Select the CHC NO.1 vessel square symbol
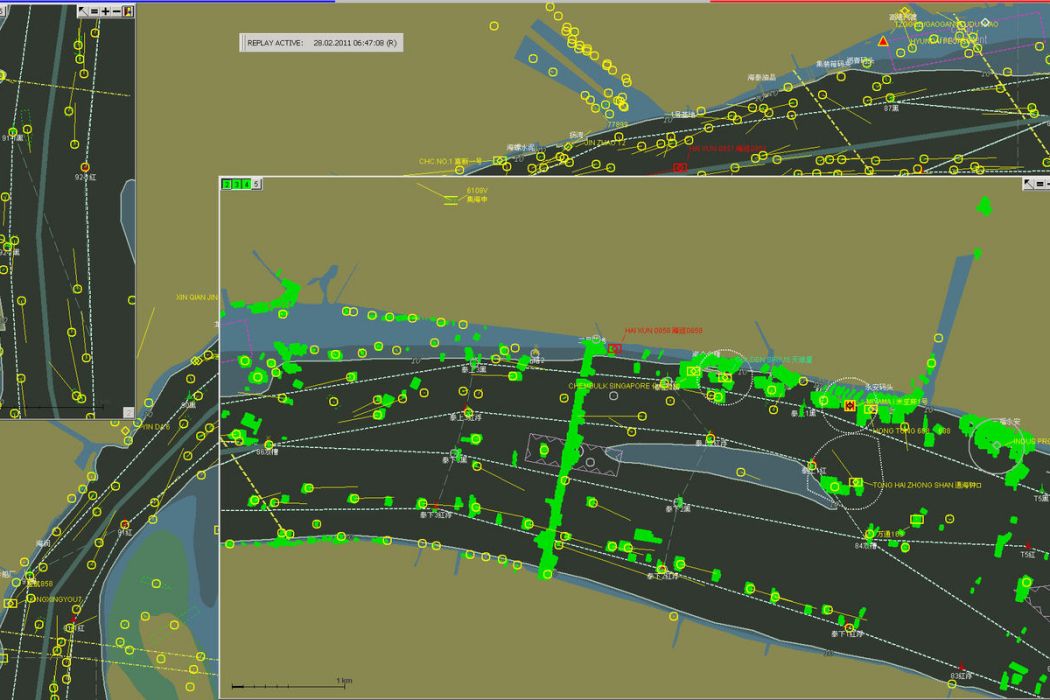1050x700 pixels. 499,160
